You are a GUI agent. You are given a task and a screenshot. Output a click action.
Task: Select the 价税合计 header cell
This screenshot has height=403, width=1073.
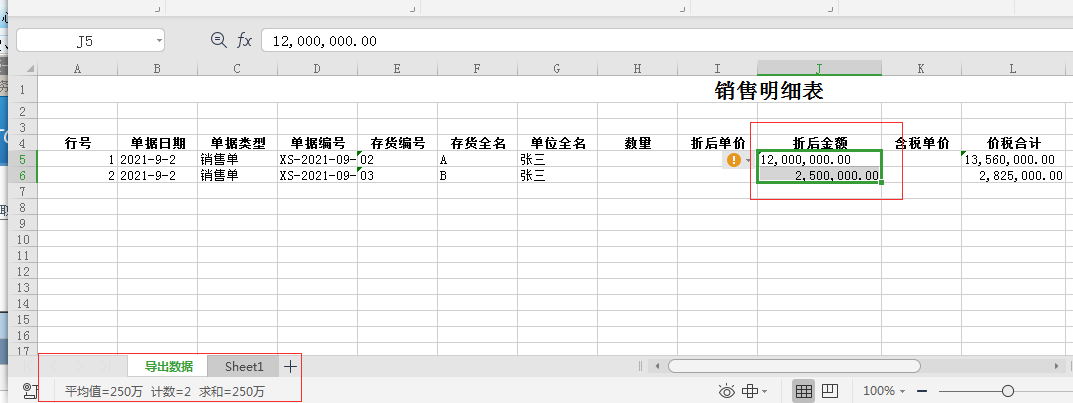(1013, 144)
